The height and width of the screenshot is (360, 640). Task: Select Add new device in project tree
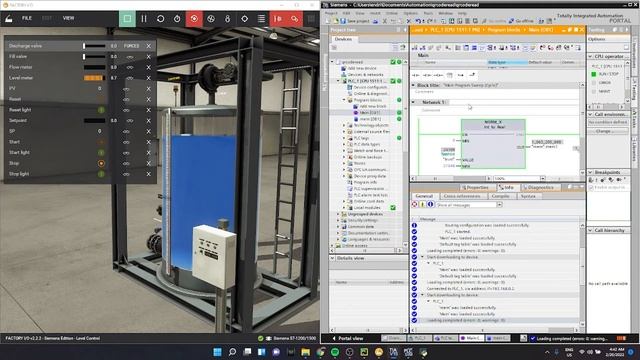click(362, 68)
